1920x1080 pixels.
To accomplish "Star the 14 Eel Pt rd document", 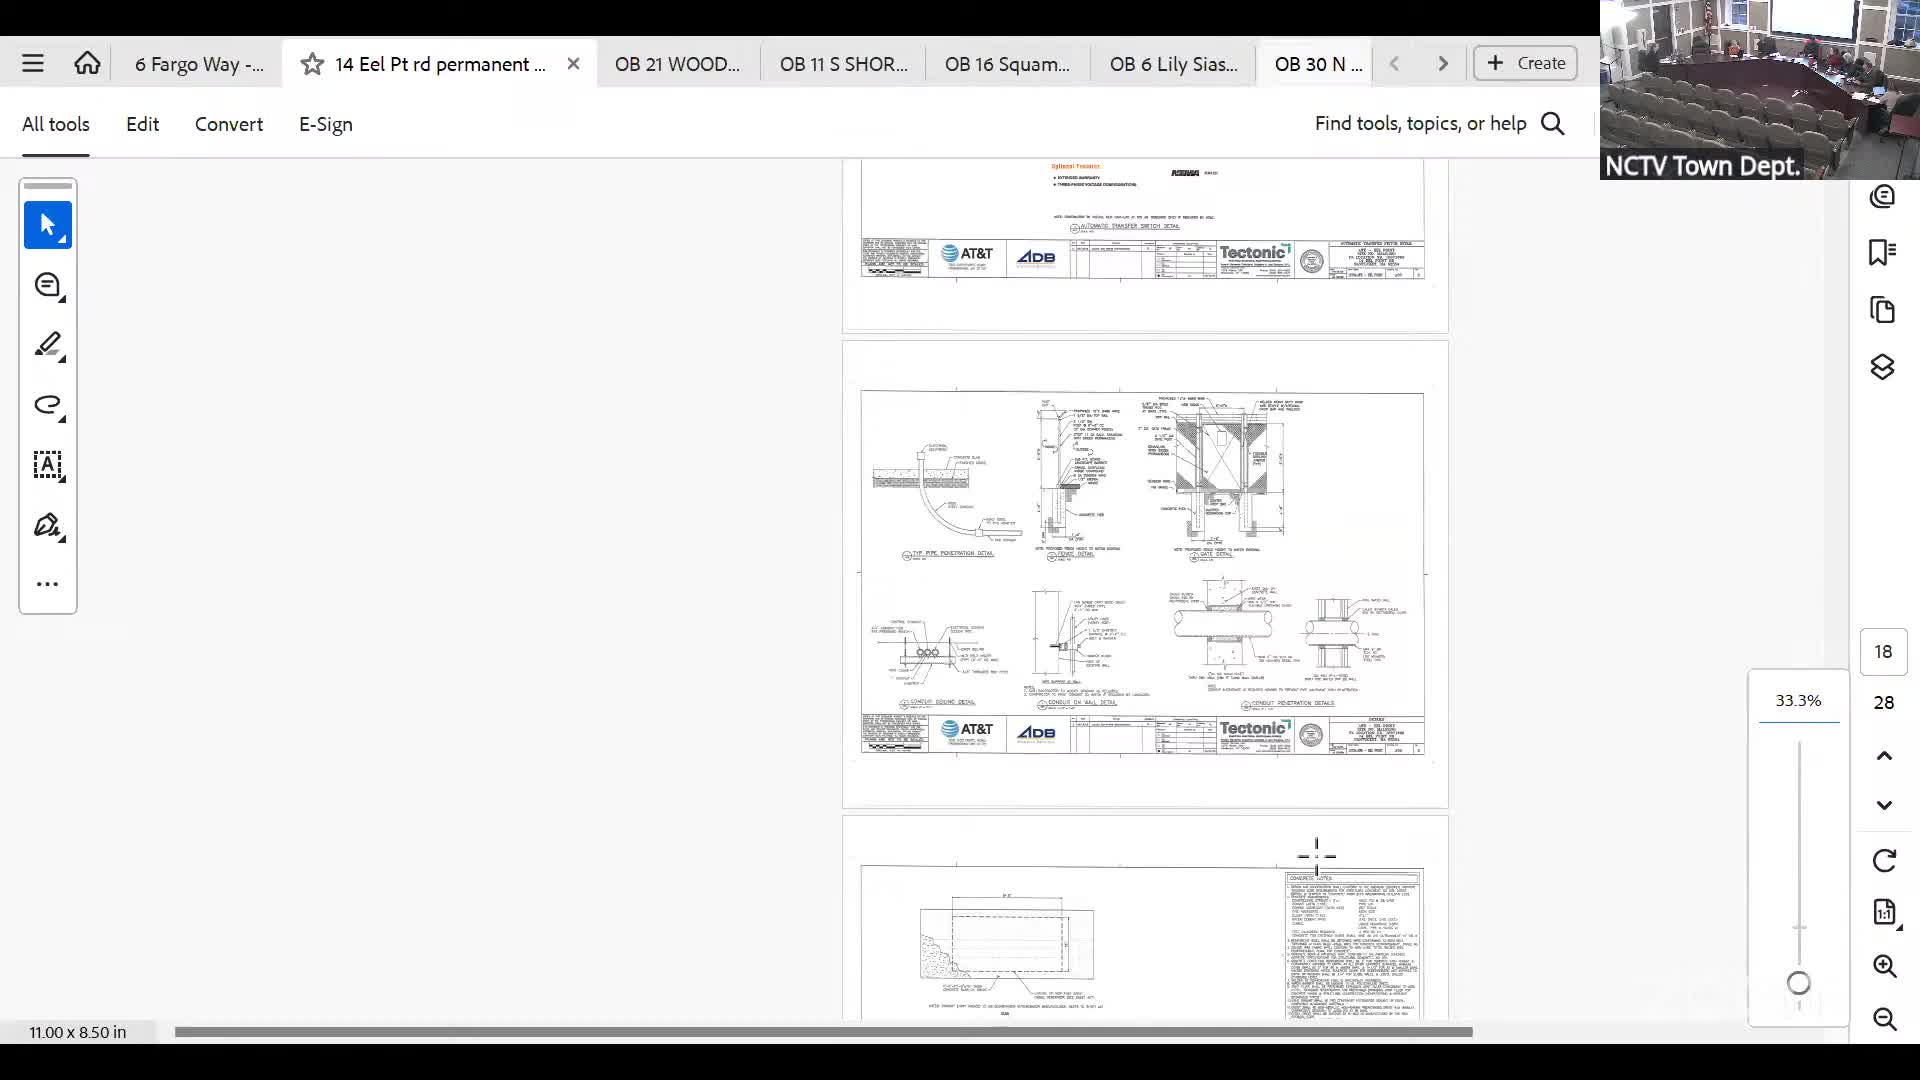I will click(312, 64).
